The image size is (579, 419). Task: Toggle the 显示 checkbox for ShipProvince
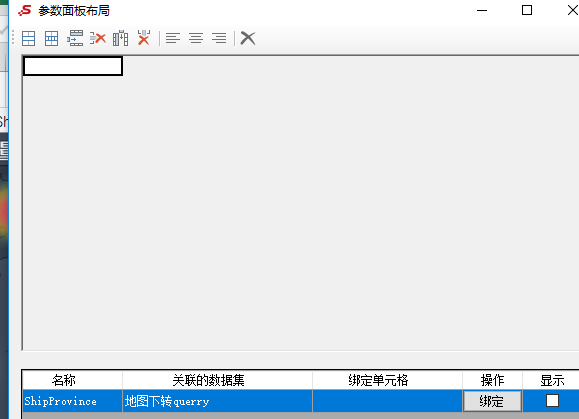(552, 401)
